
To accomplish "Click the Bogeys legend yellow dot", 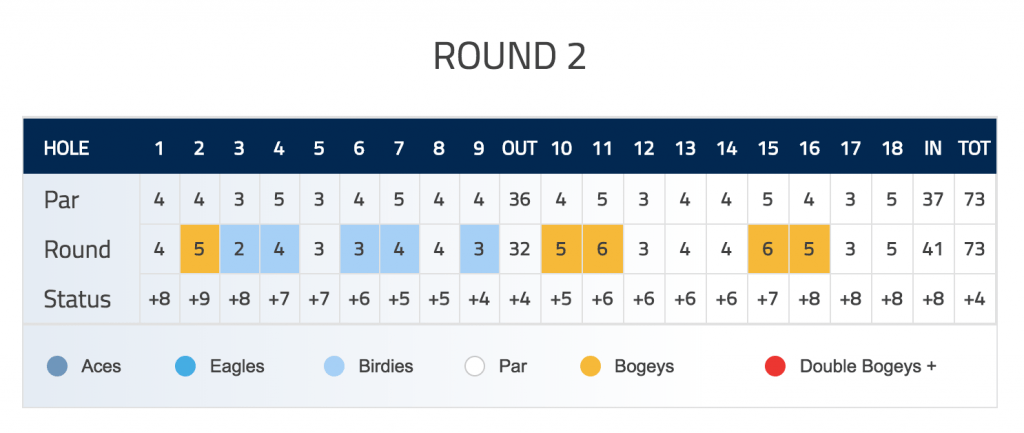I will point(590,366).
